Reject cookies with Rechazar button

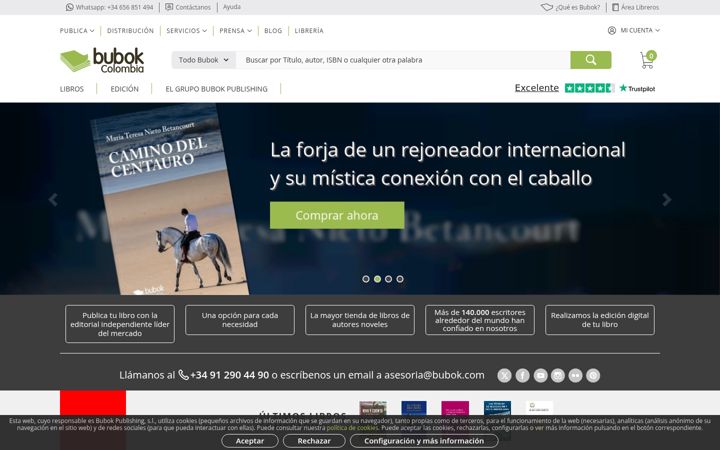(314, 441)
